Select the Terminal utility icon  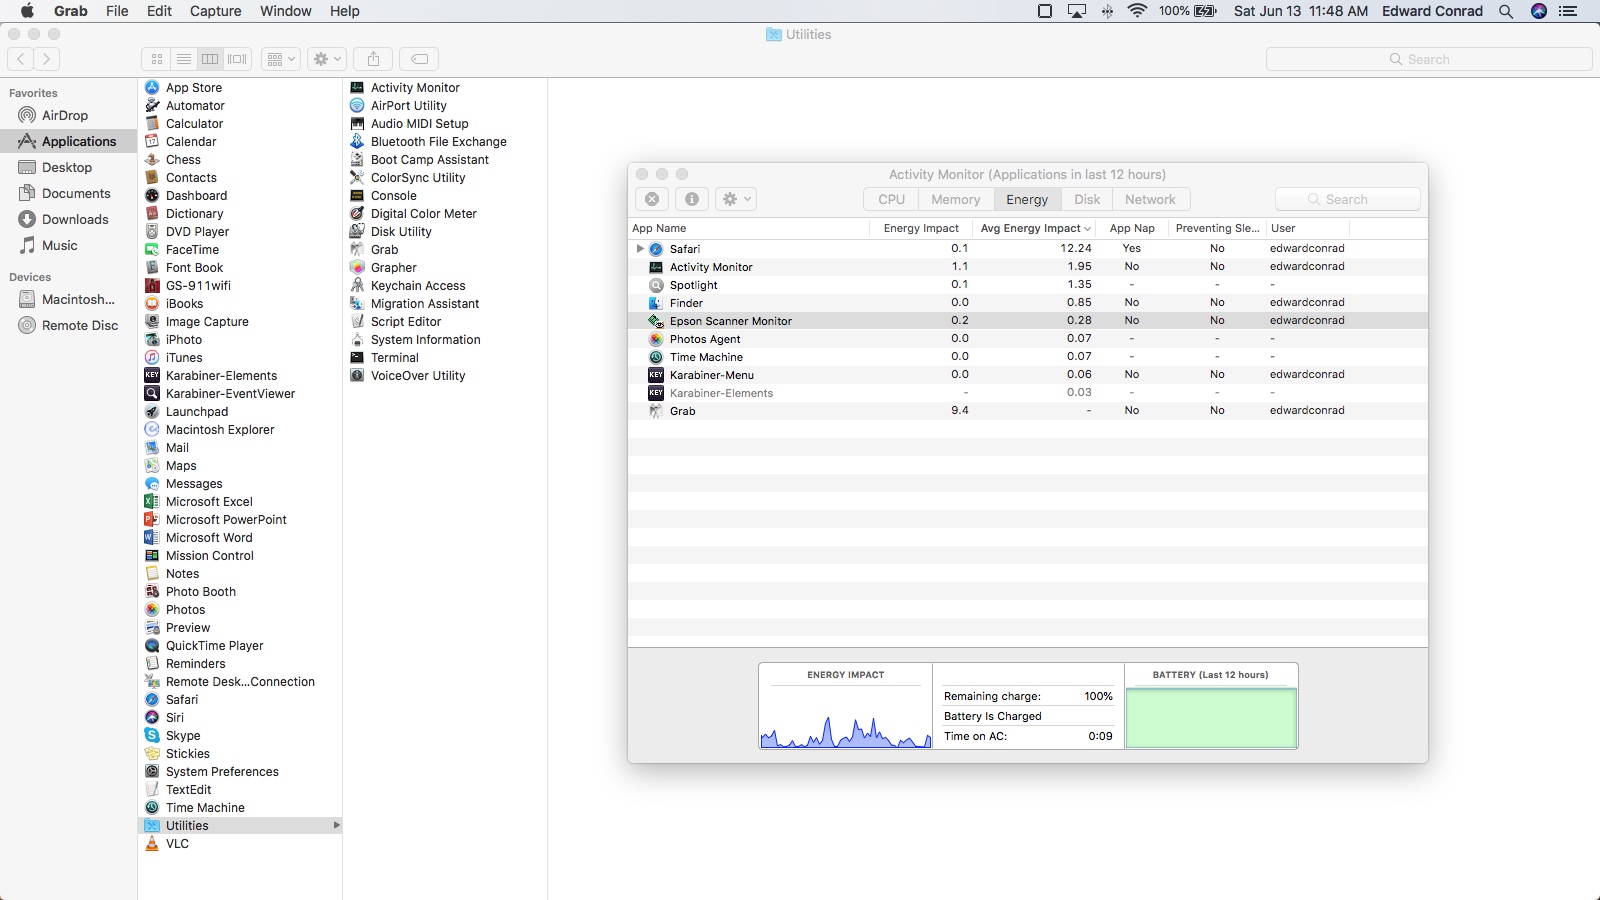click(x=357, y=357)
